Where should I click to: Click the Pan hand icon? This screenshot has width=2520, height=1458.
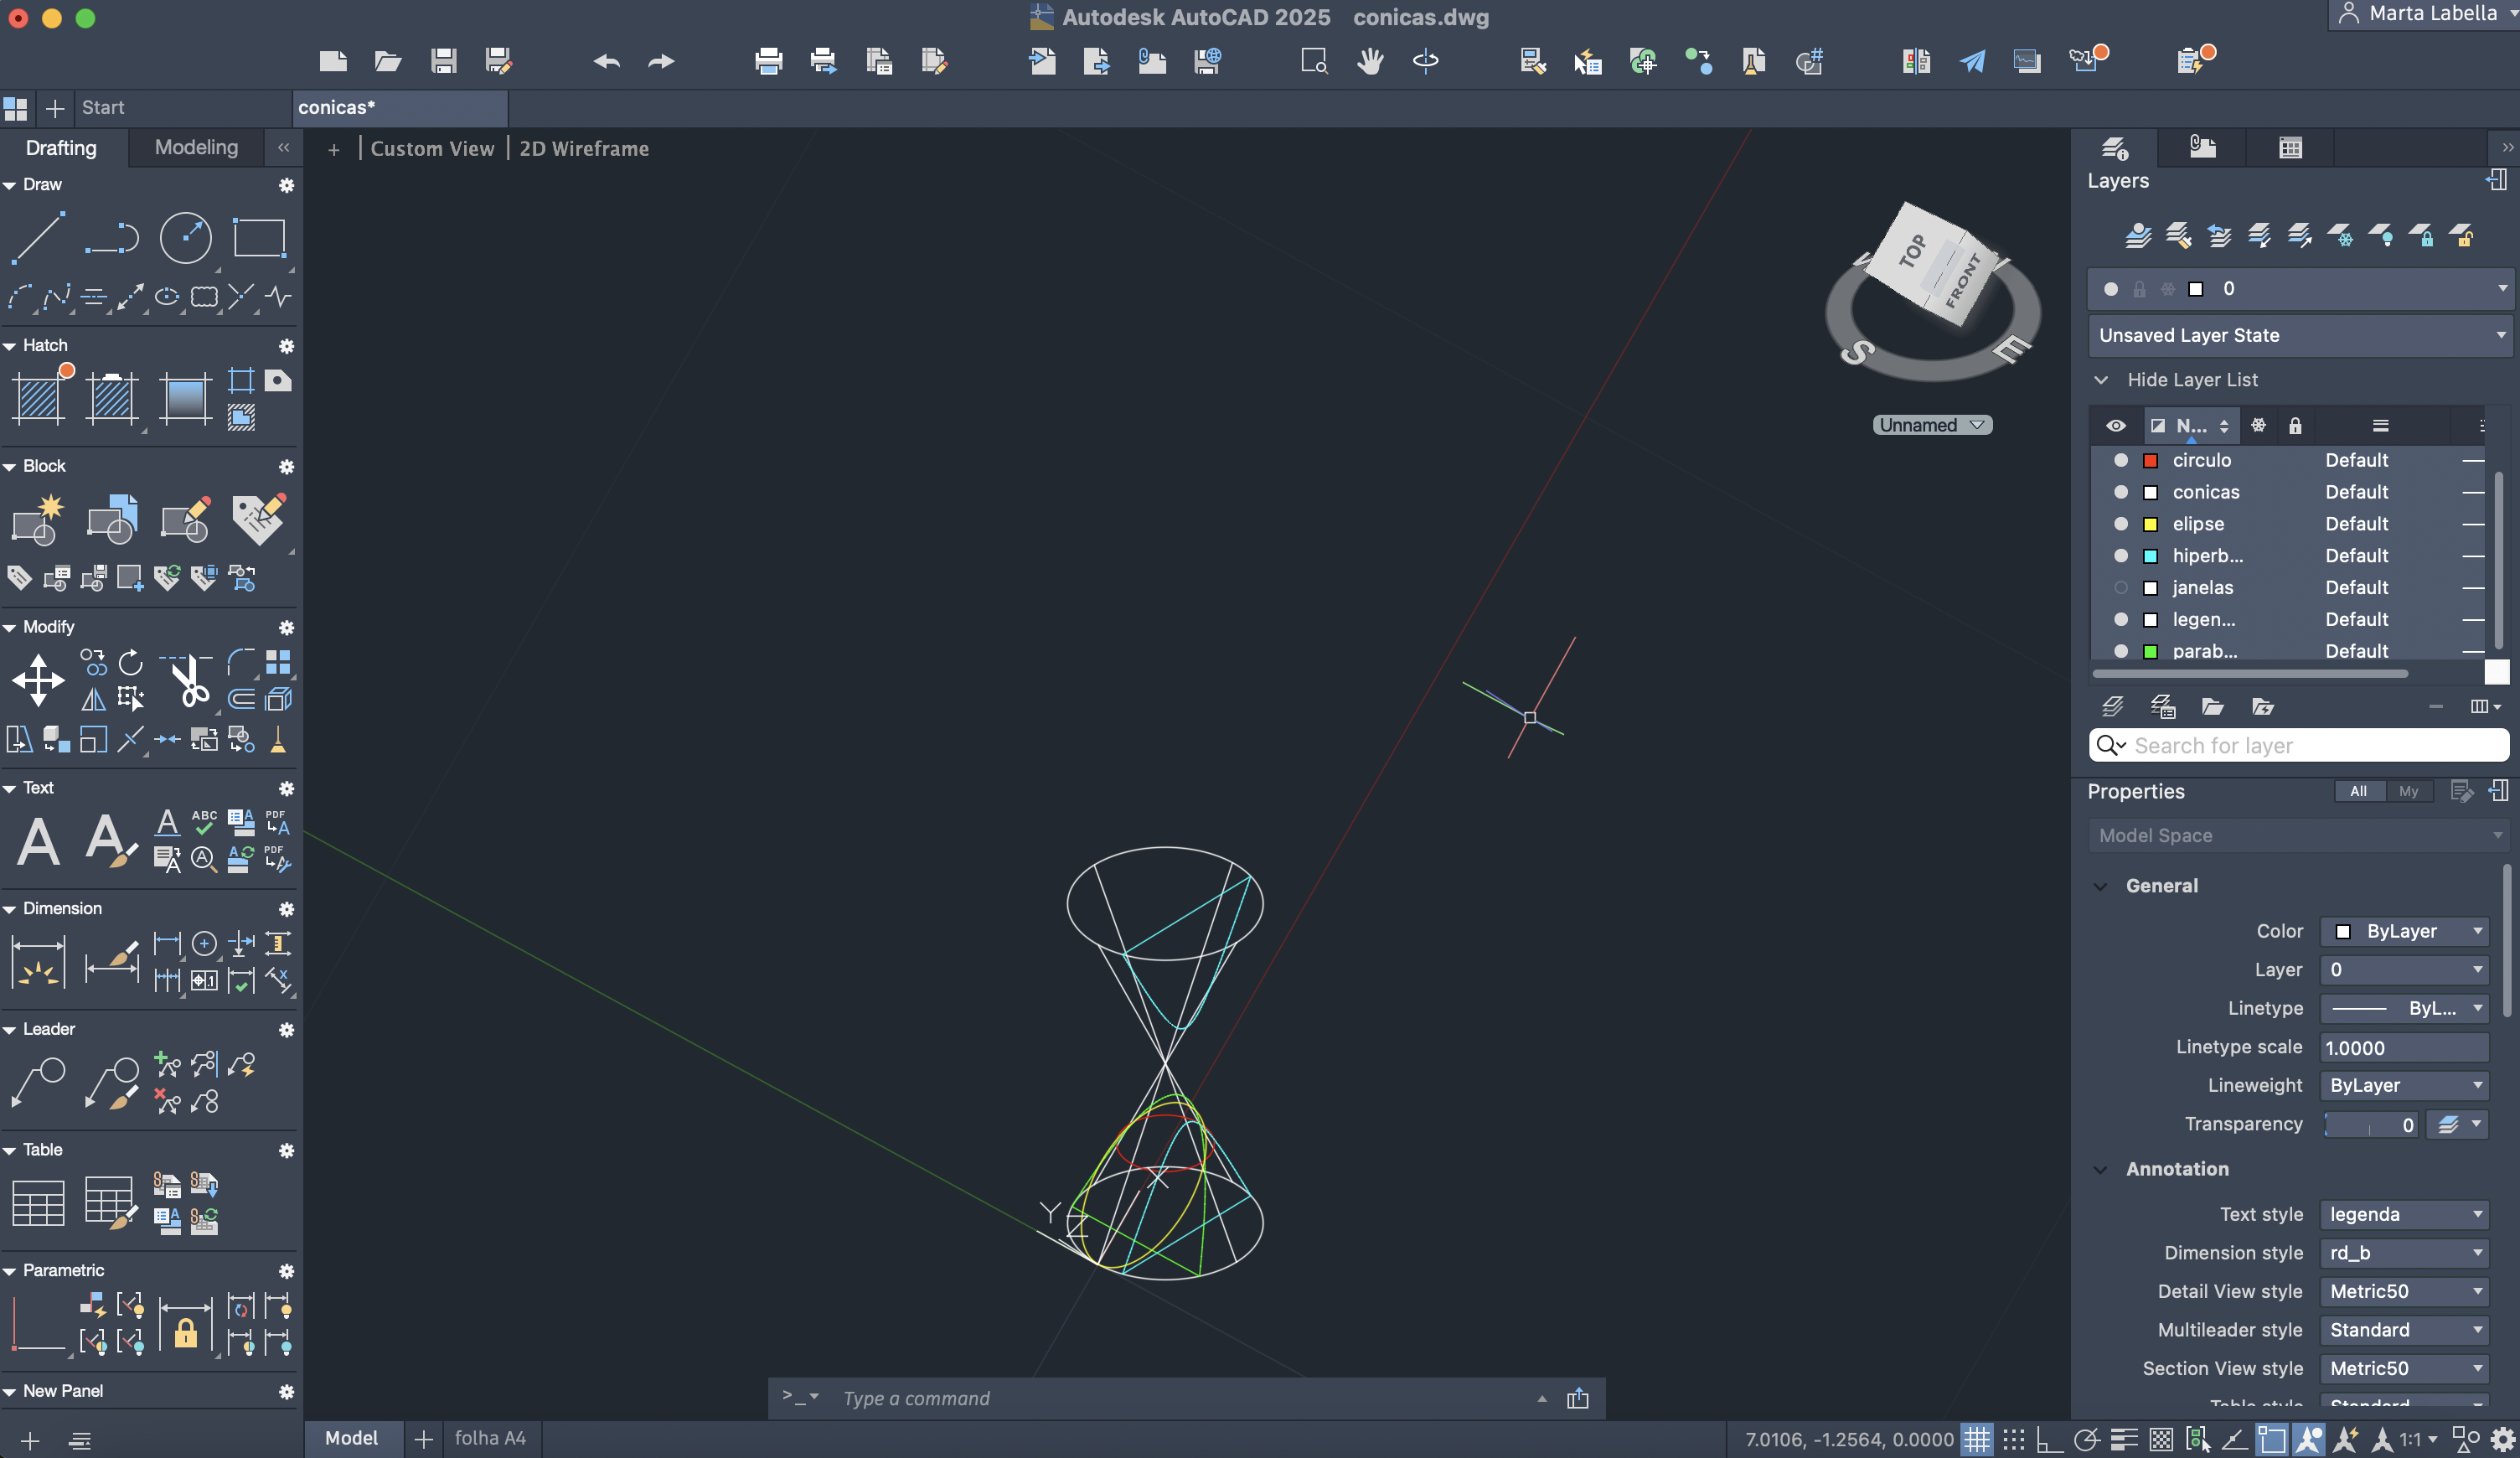pyautogui.click(x=1370, y=62)
